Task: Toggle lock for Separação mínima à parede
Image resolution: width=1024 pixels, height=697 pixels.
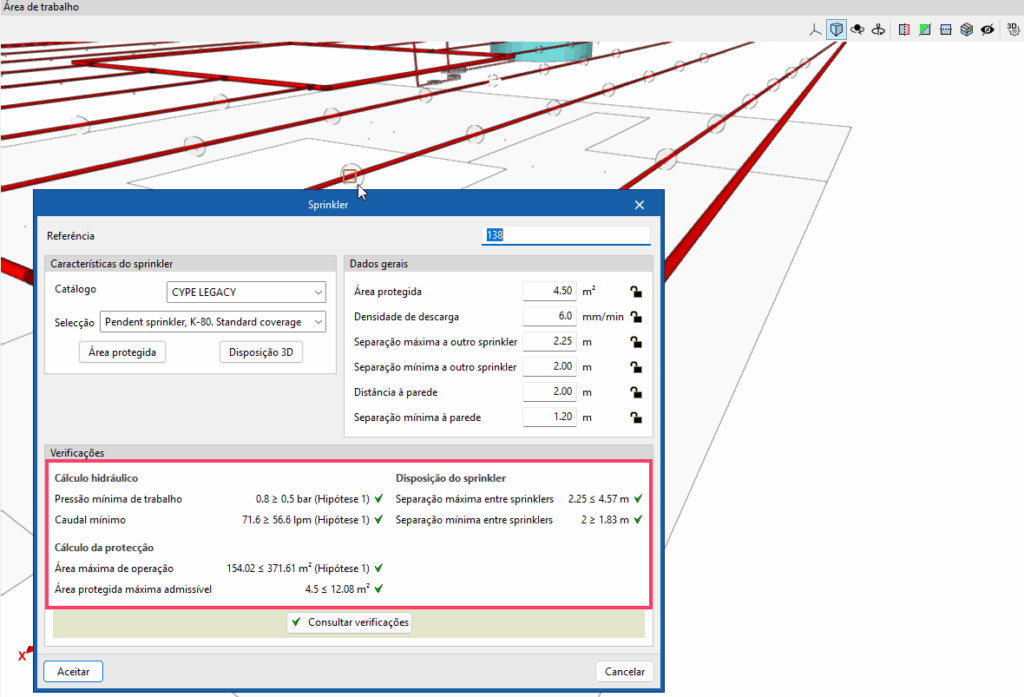Action: pos(635,417)
